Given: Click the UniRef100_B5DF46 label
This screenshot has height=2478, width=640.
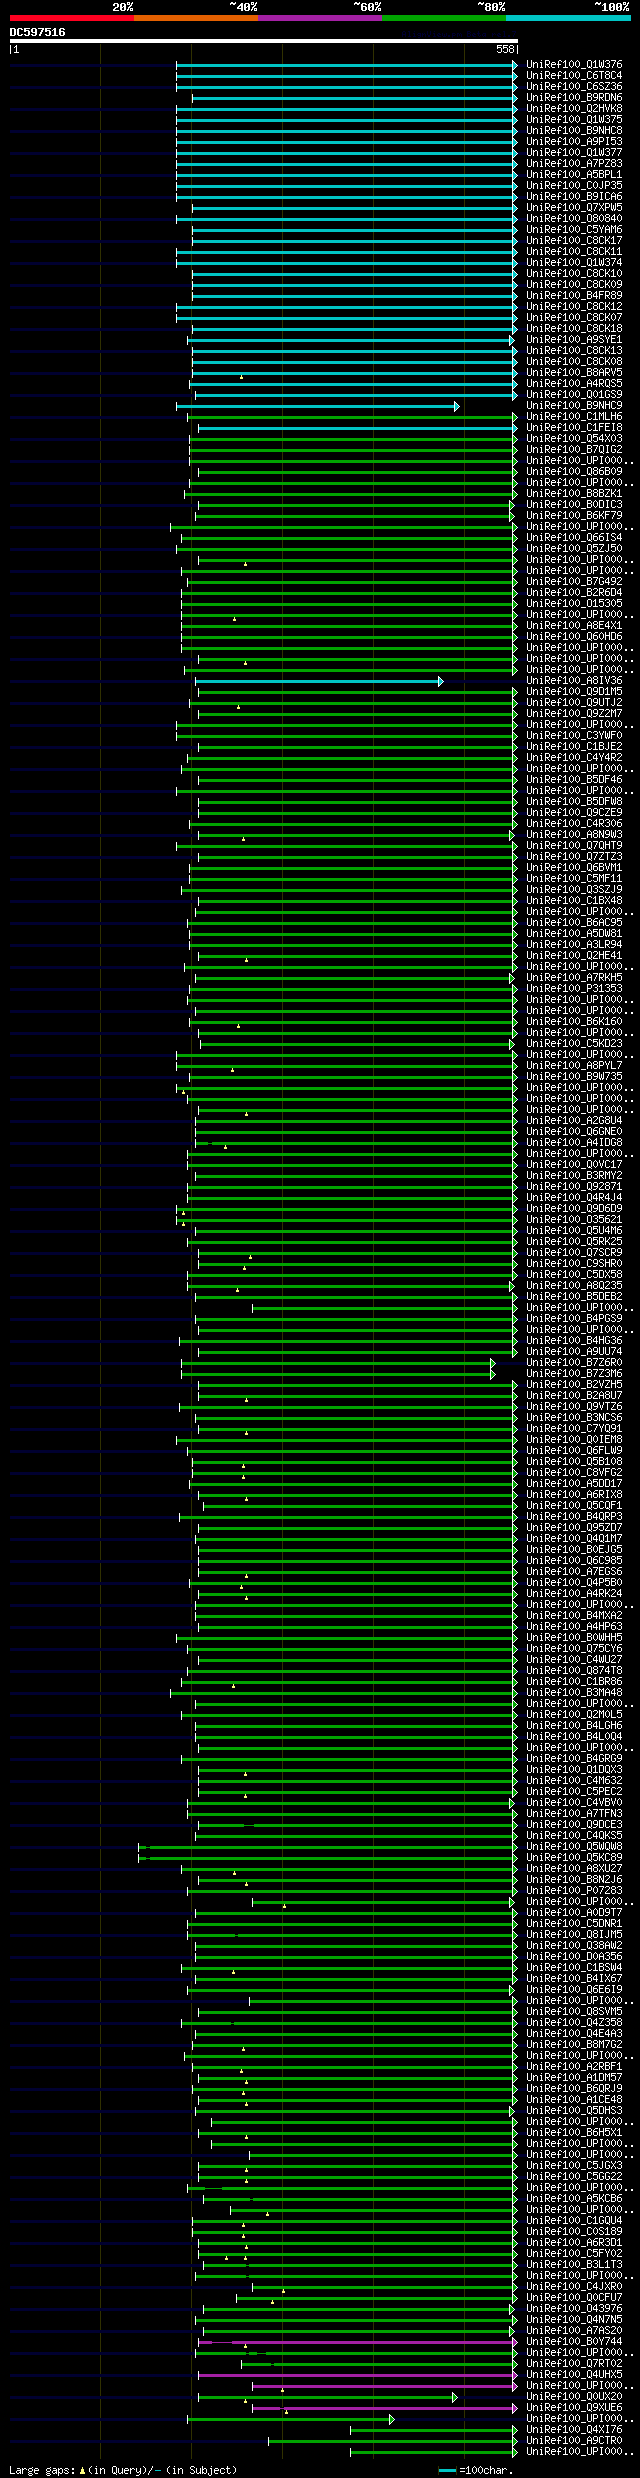Looking at the screenshot, I should tap(574, 779).
